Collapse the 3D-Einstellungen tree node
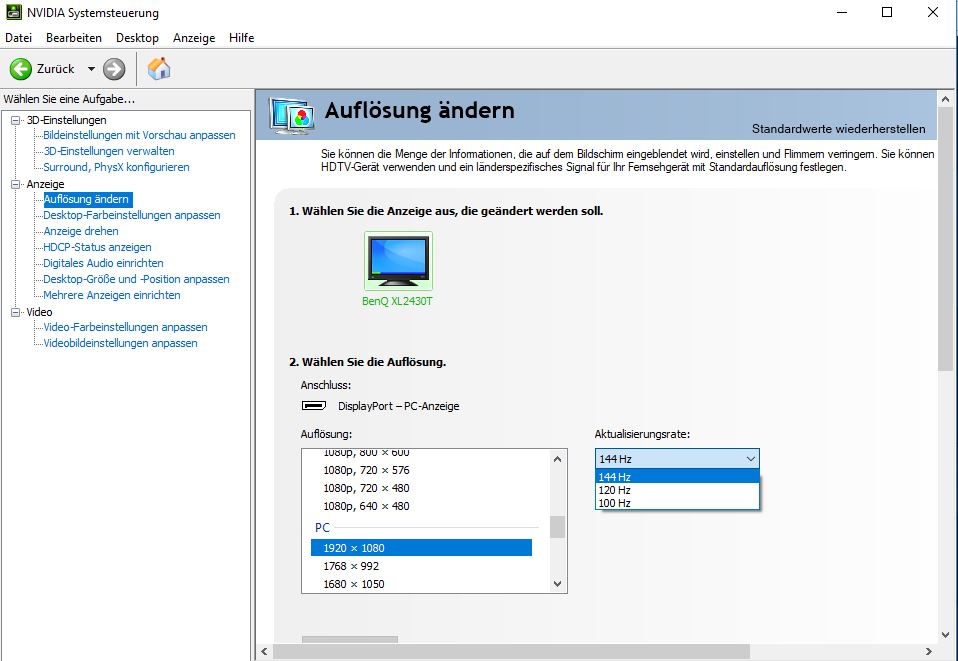 pos(16,120)
